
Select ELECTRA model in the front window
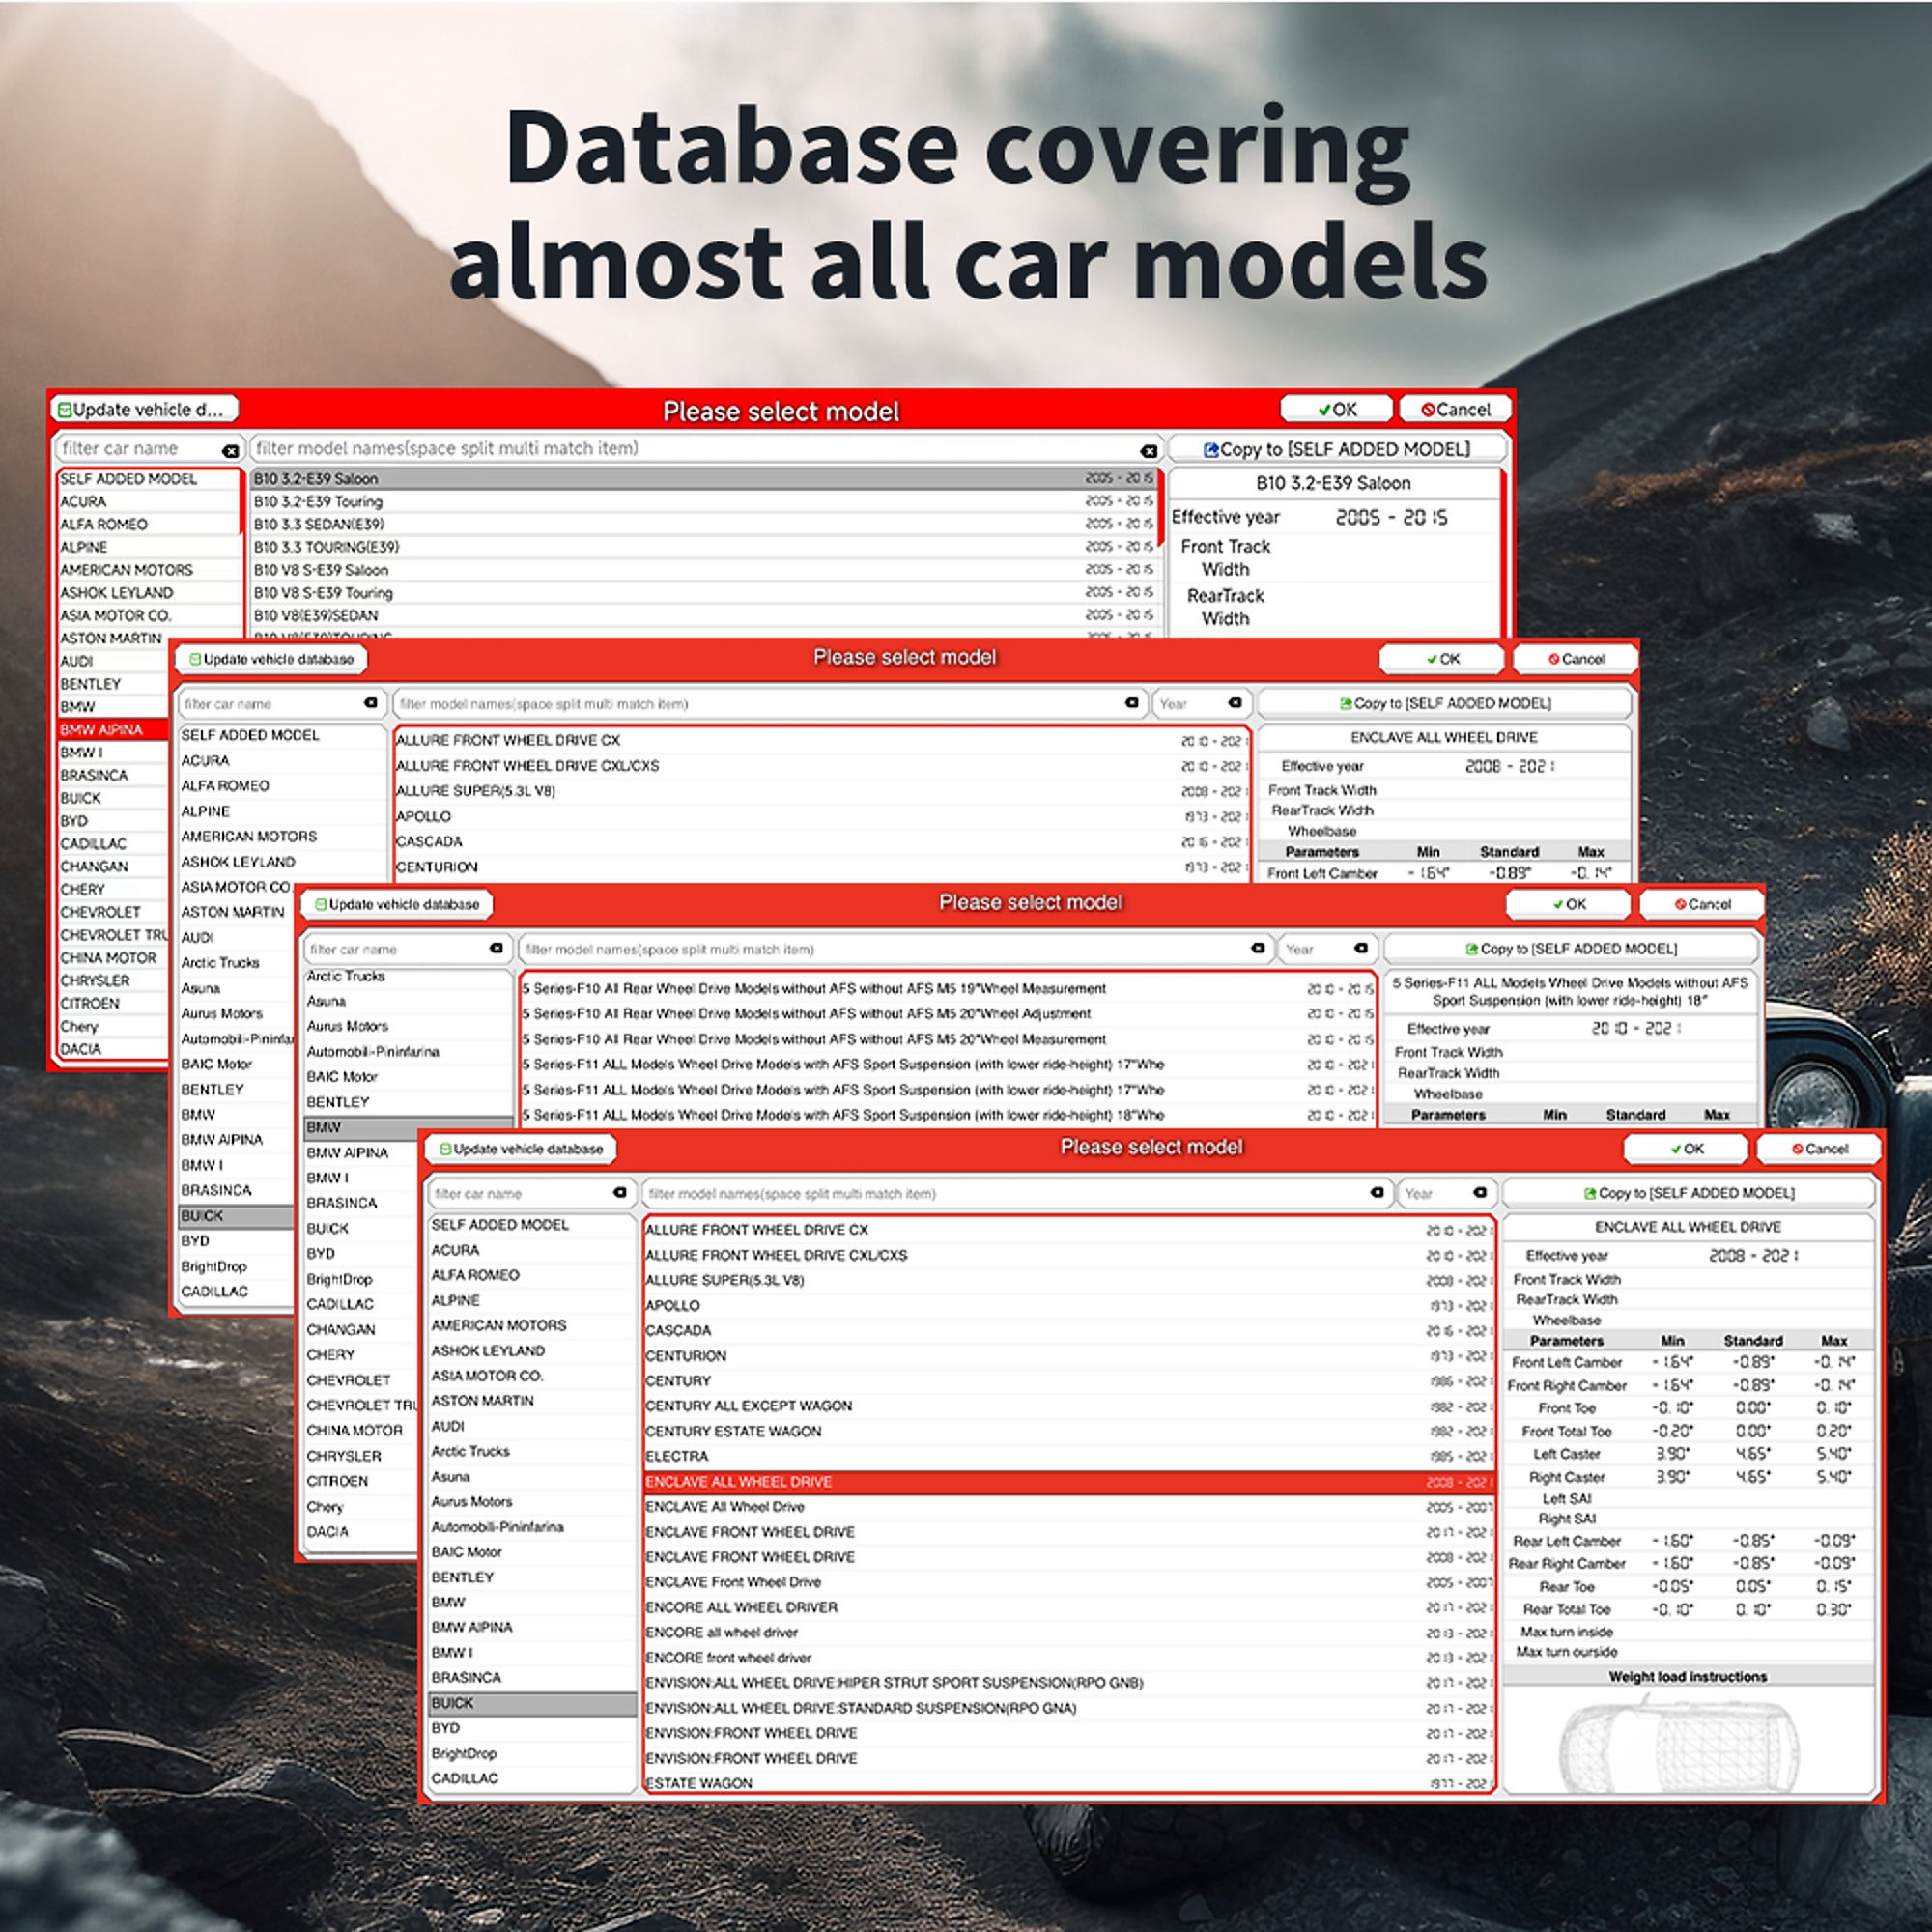point(1068,1456)
